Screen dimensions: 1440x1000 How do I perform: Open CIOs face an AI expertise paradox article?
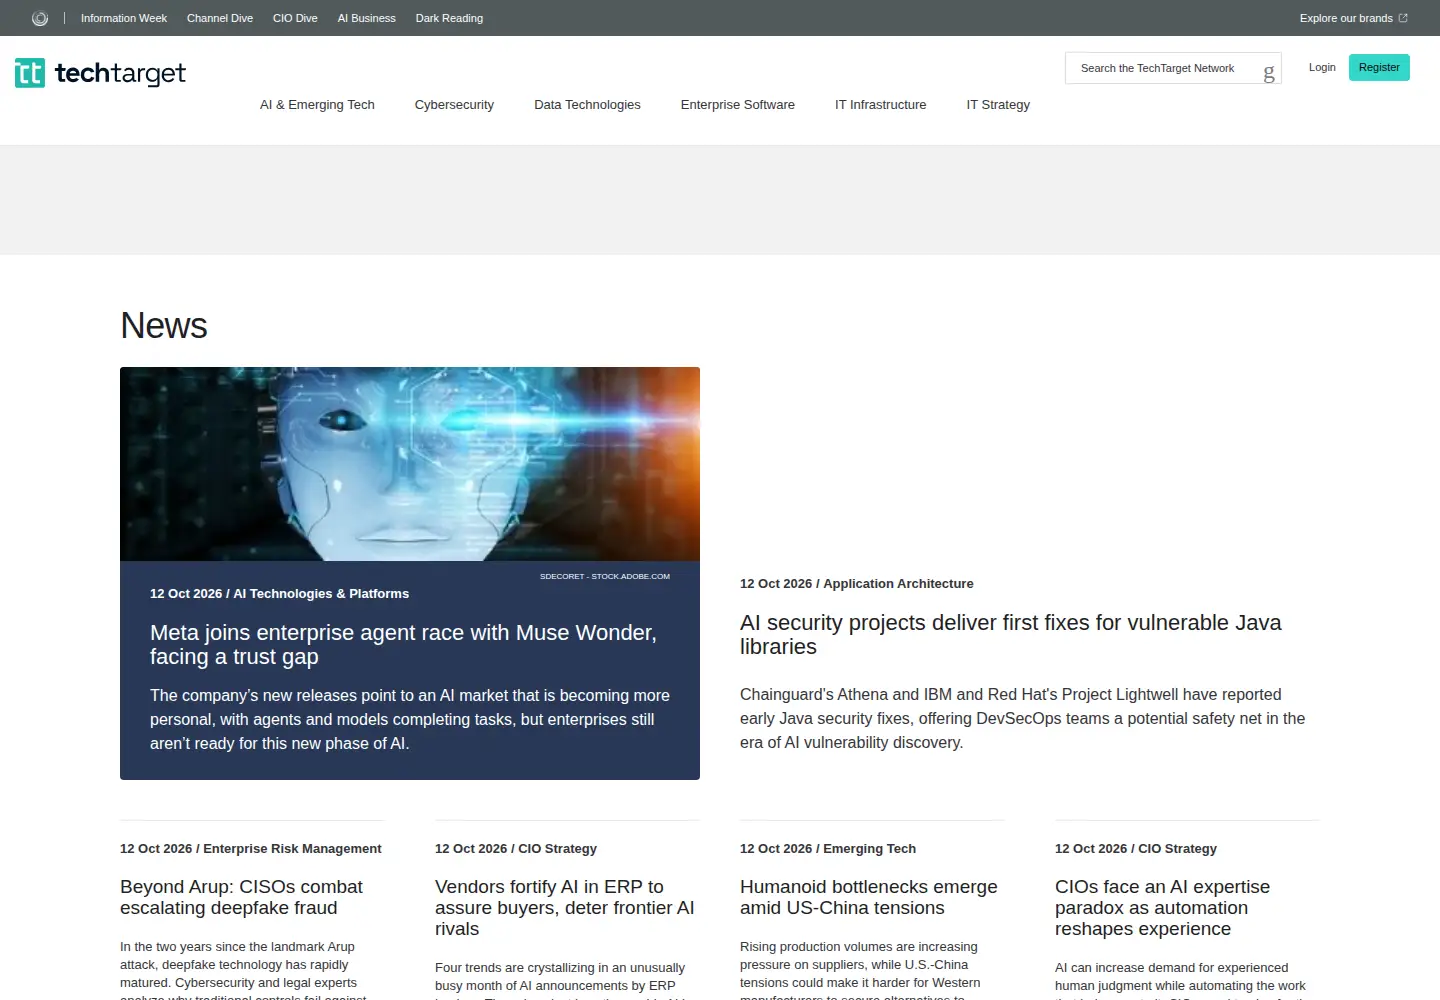1162,907
